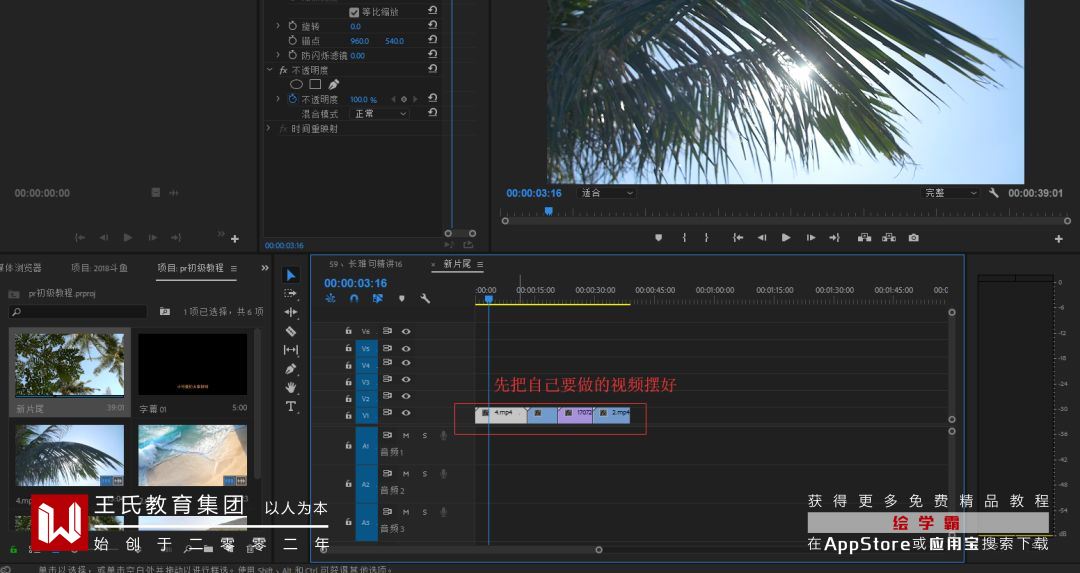Hide the V3 track output eye
Viewport: 1080px width, 573px height.
point(406,379)
